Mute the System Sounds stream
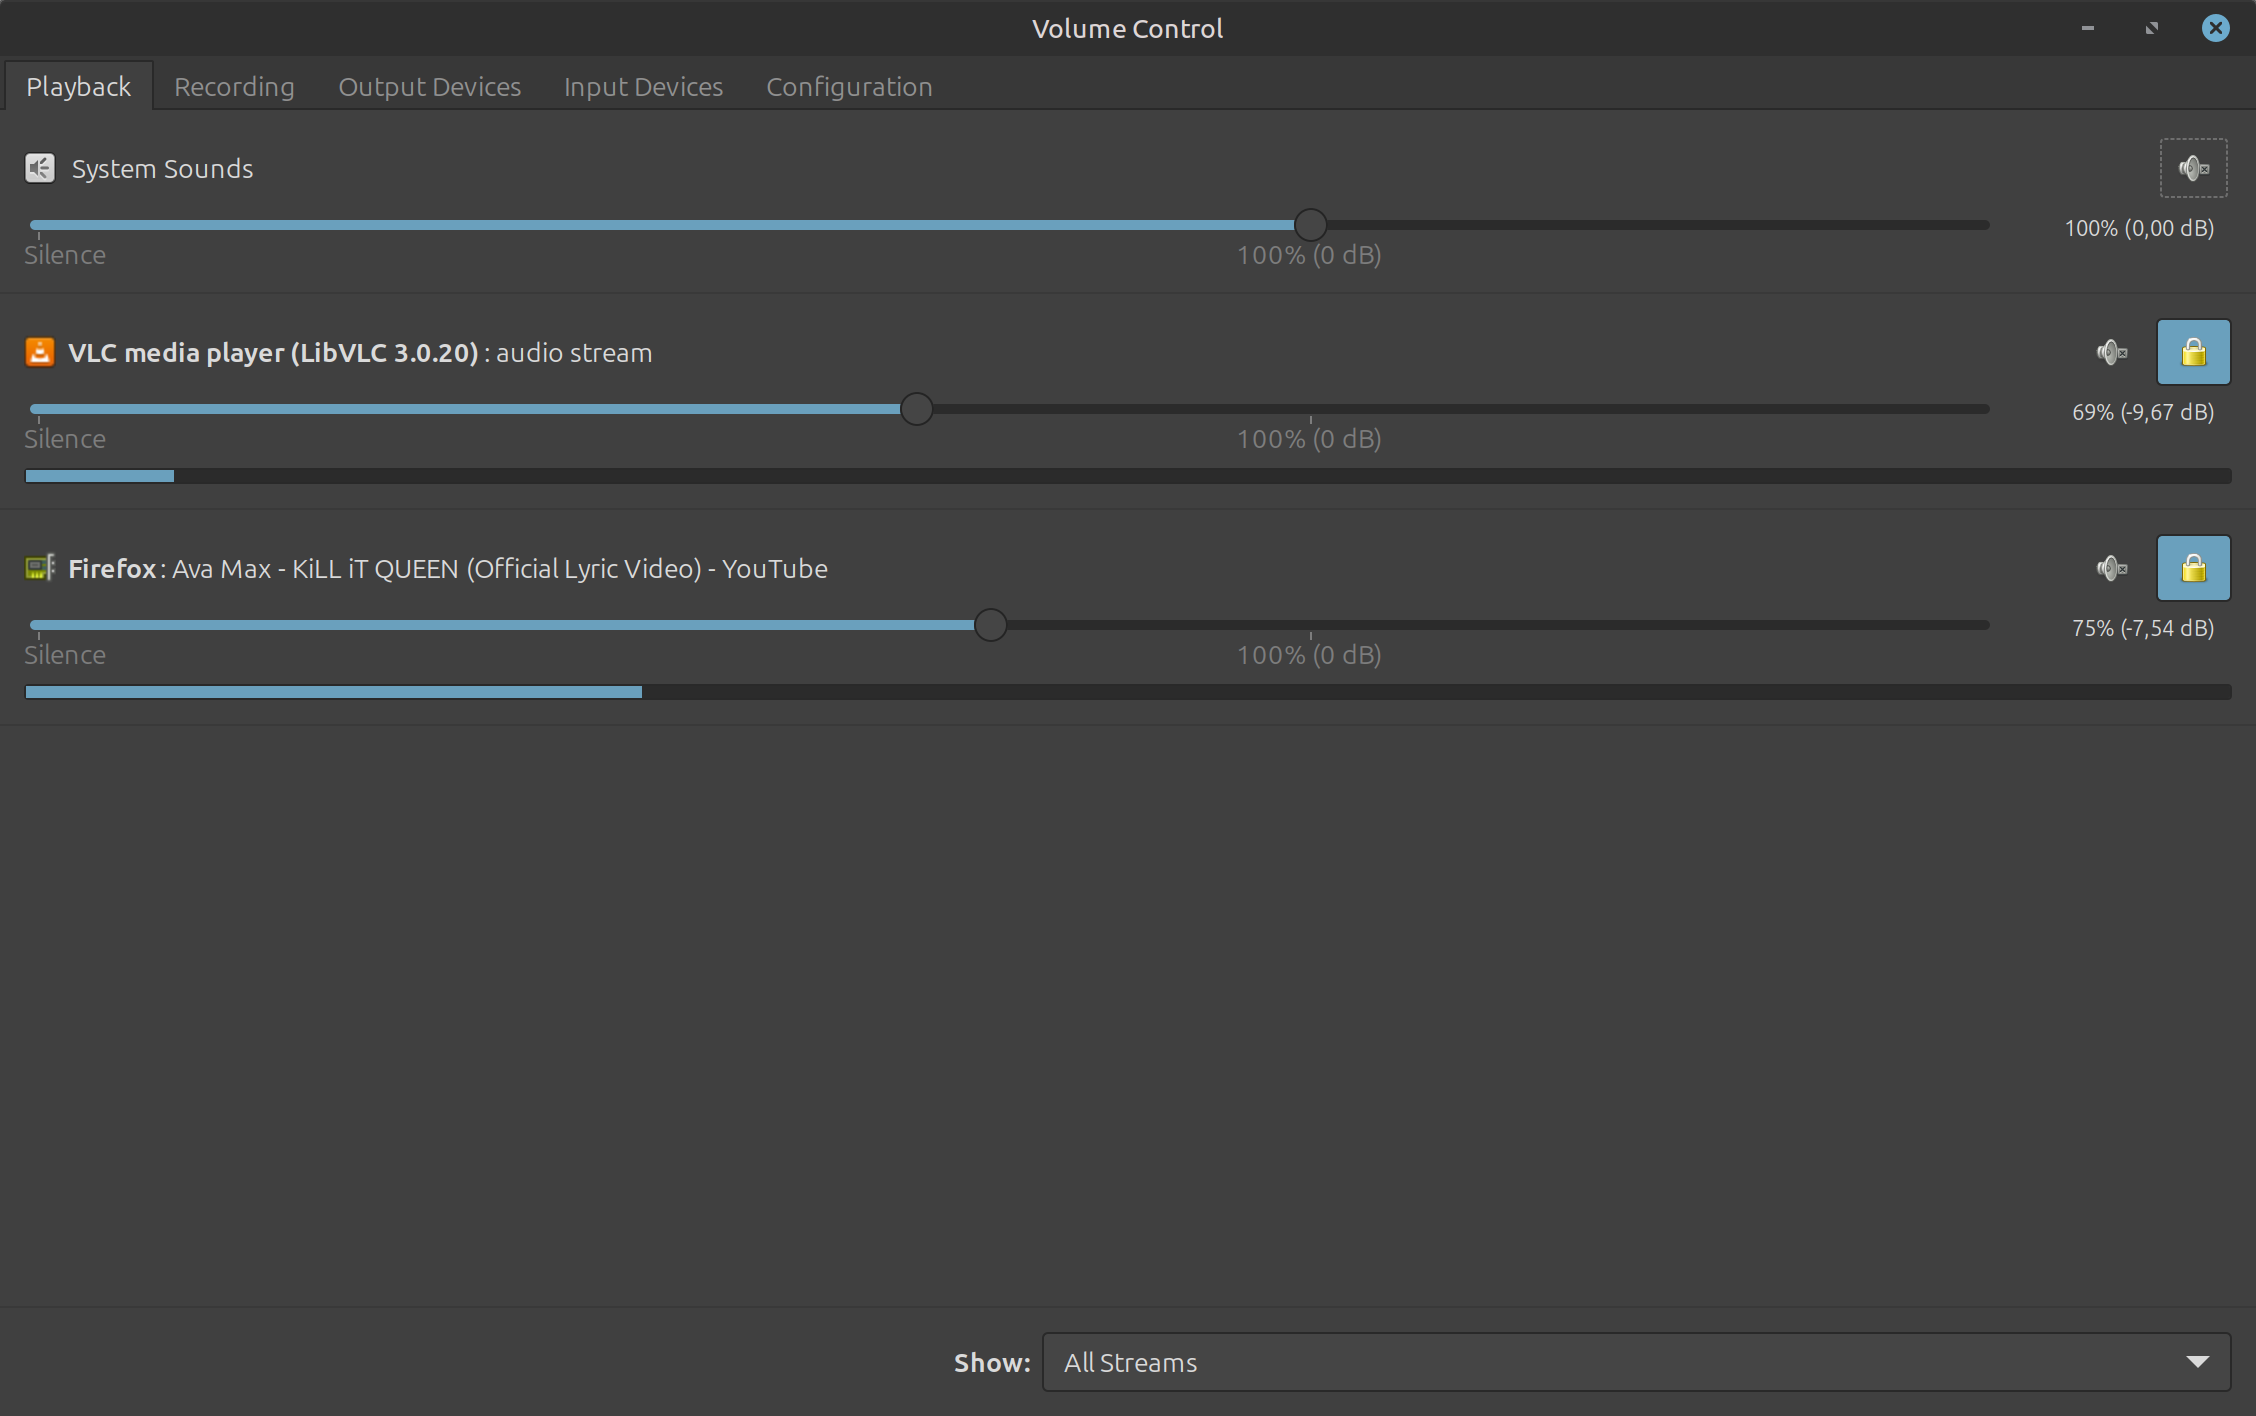2256x1416 pixels. (x=2193, y=168)
